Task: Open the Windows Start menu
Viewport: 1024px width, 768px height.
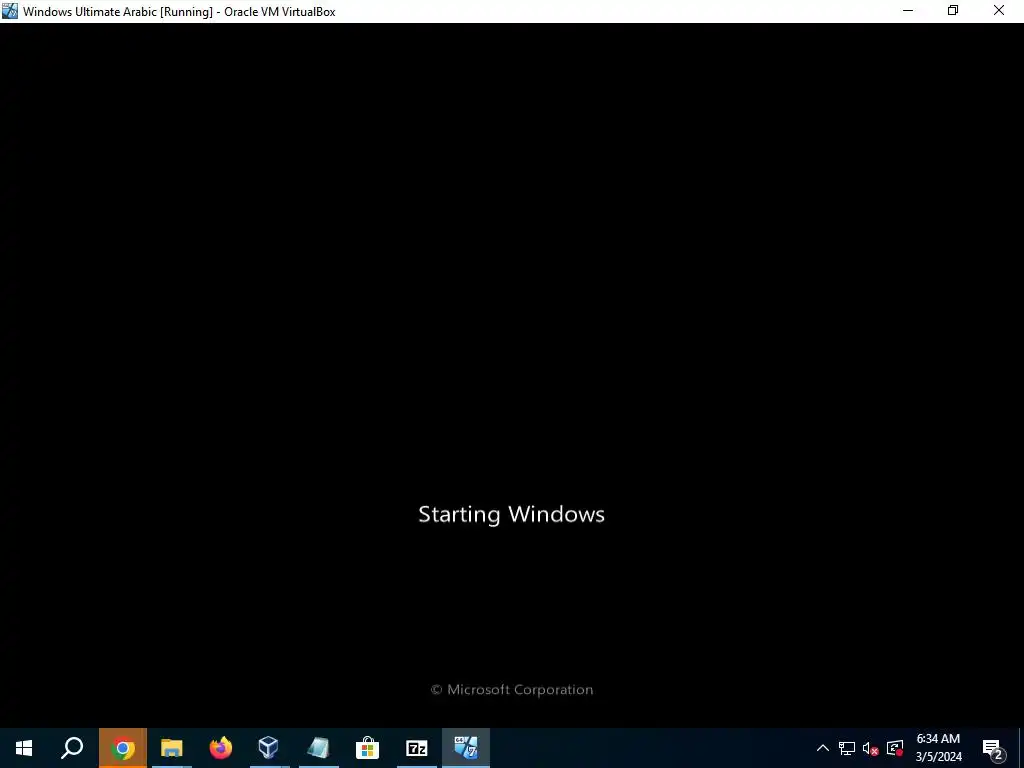Action: point(24,748)
